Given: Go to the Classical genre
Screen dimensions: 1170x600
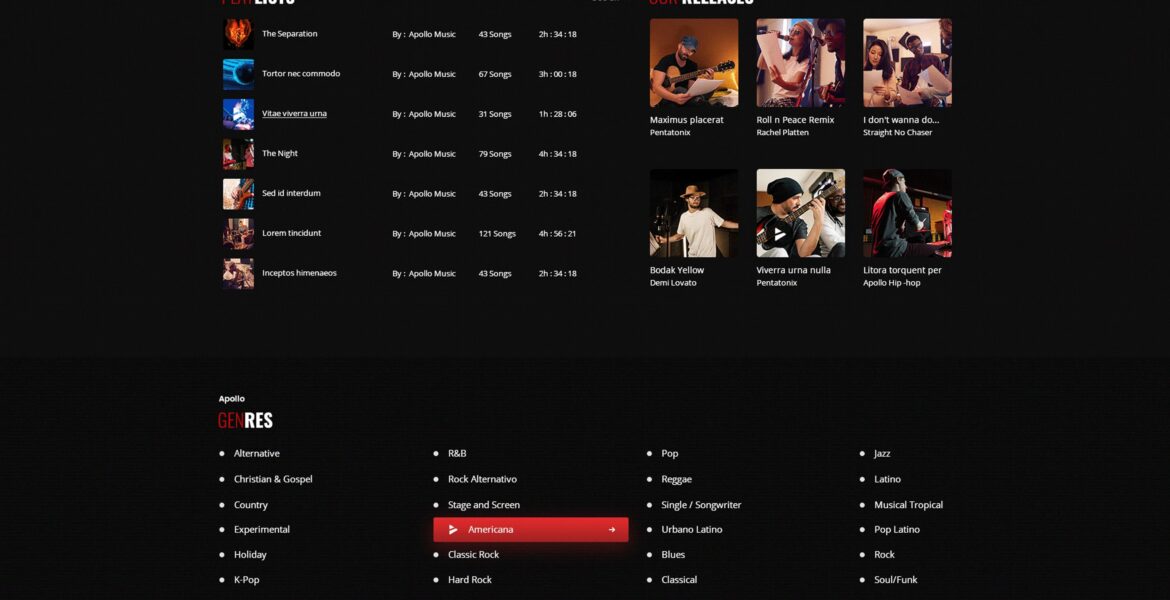Looking at the screenshot, I should point(679,580).
